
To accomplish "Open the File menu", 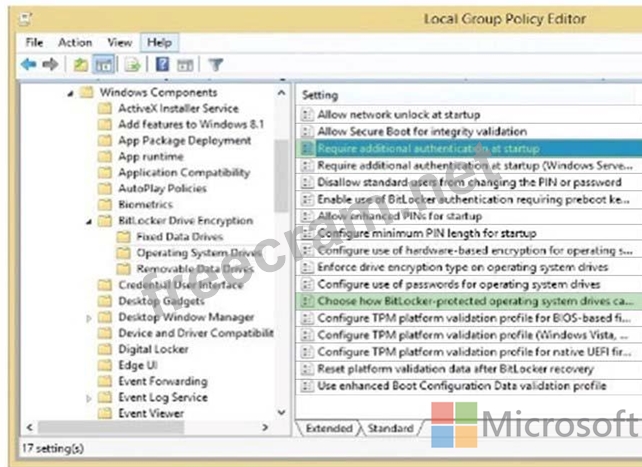I will (x=34, y=43).
